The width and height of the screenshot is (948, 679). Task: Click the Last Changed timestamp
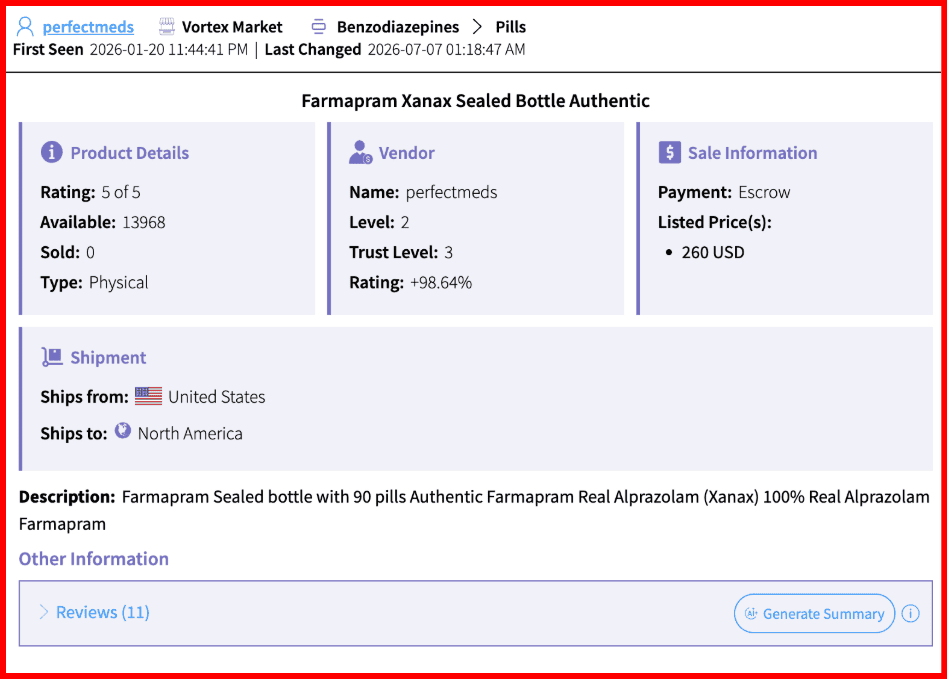[x=446, y=49]
